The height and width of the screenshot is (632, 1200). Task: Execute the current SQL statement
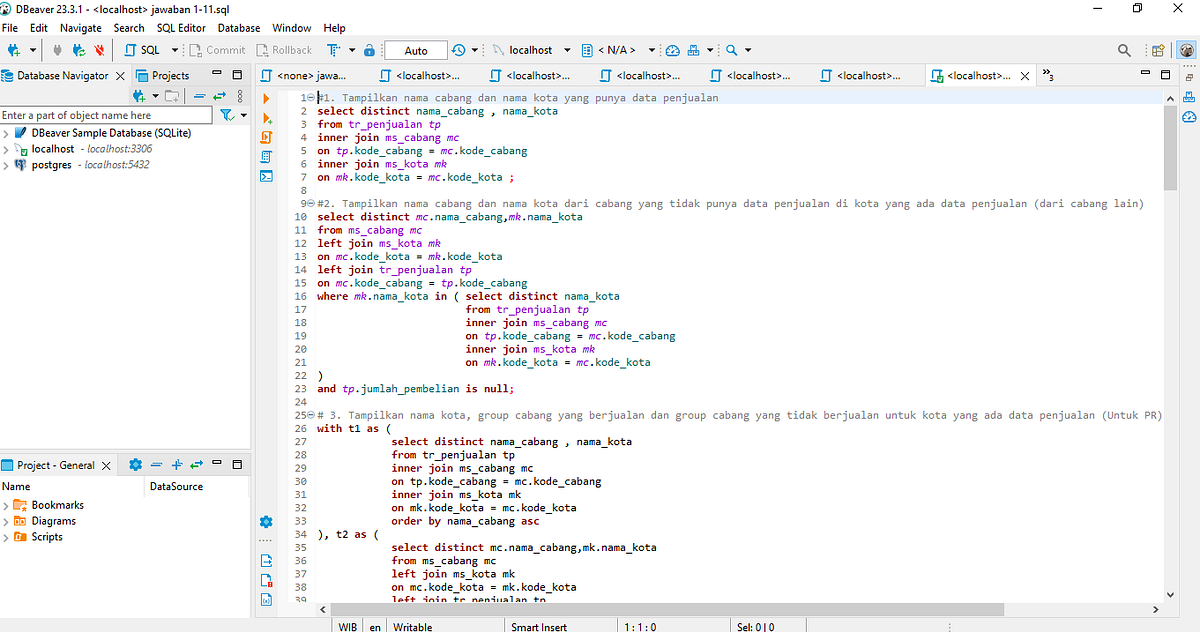(x=265, y=97)
